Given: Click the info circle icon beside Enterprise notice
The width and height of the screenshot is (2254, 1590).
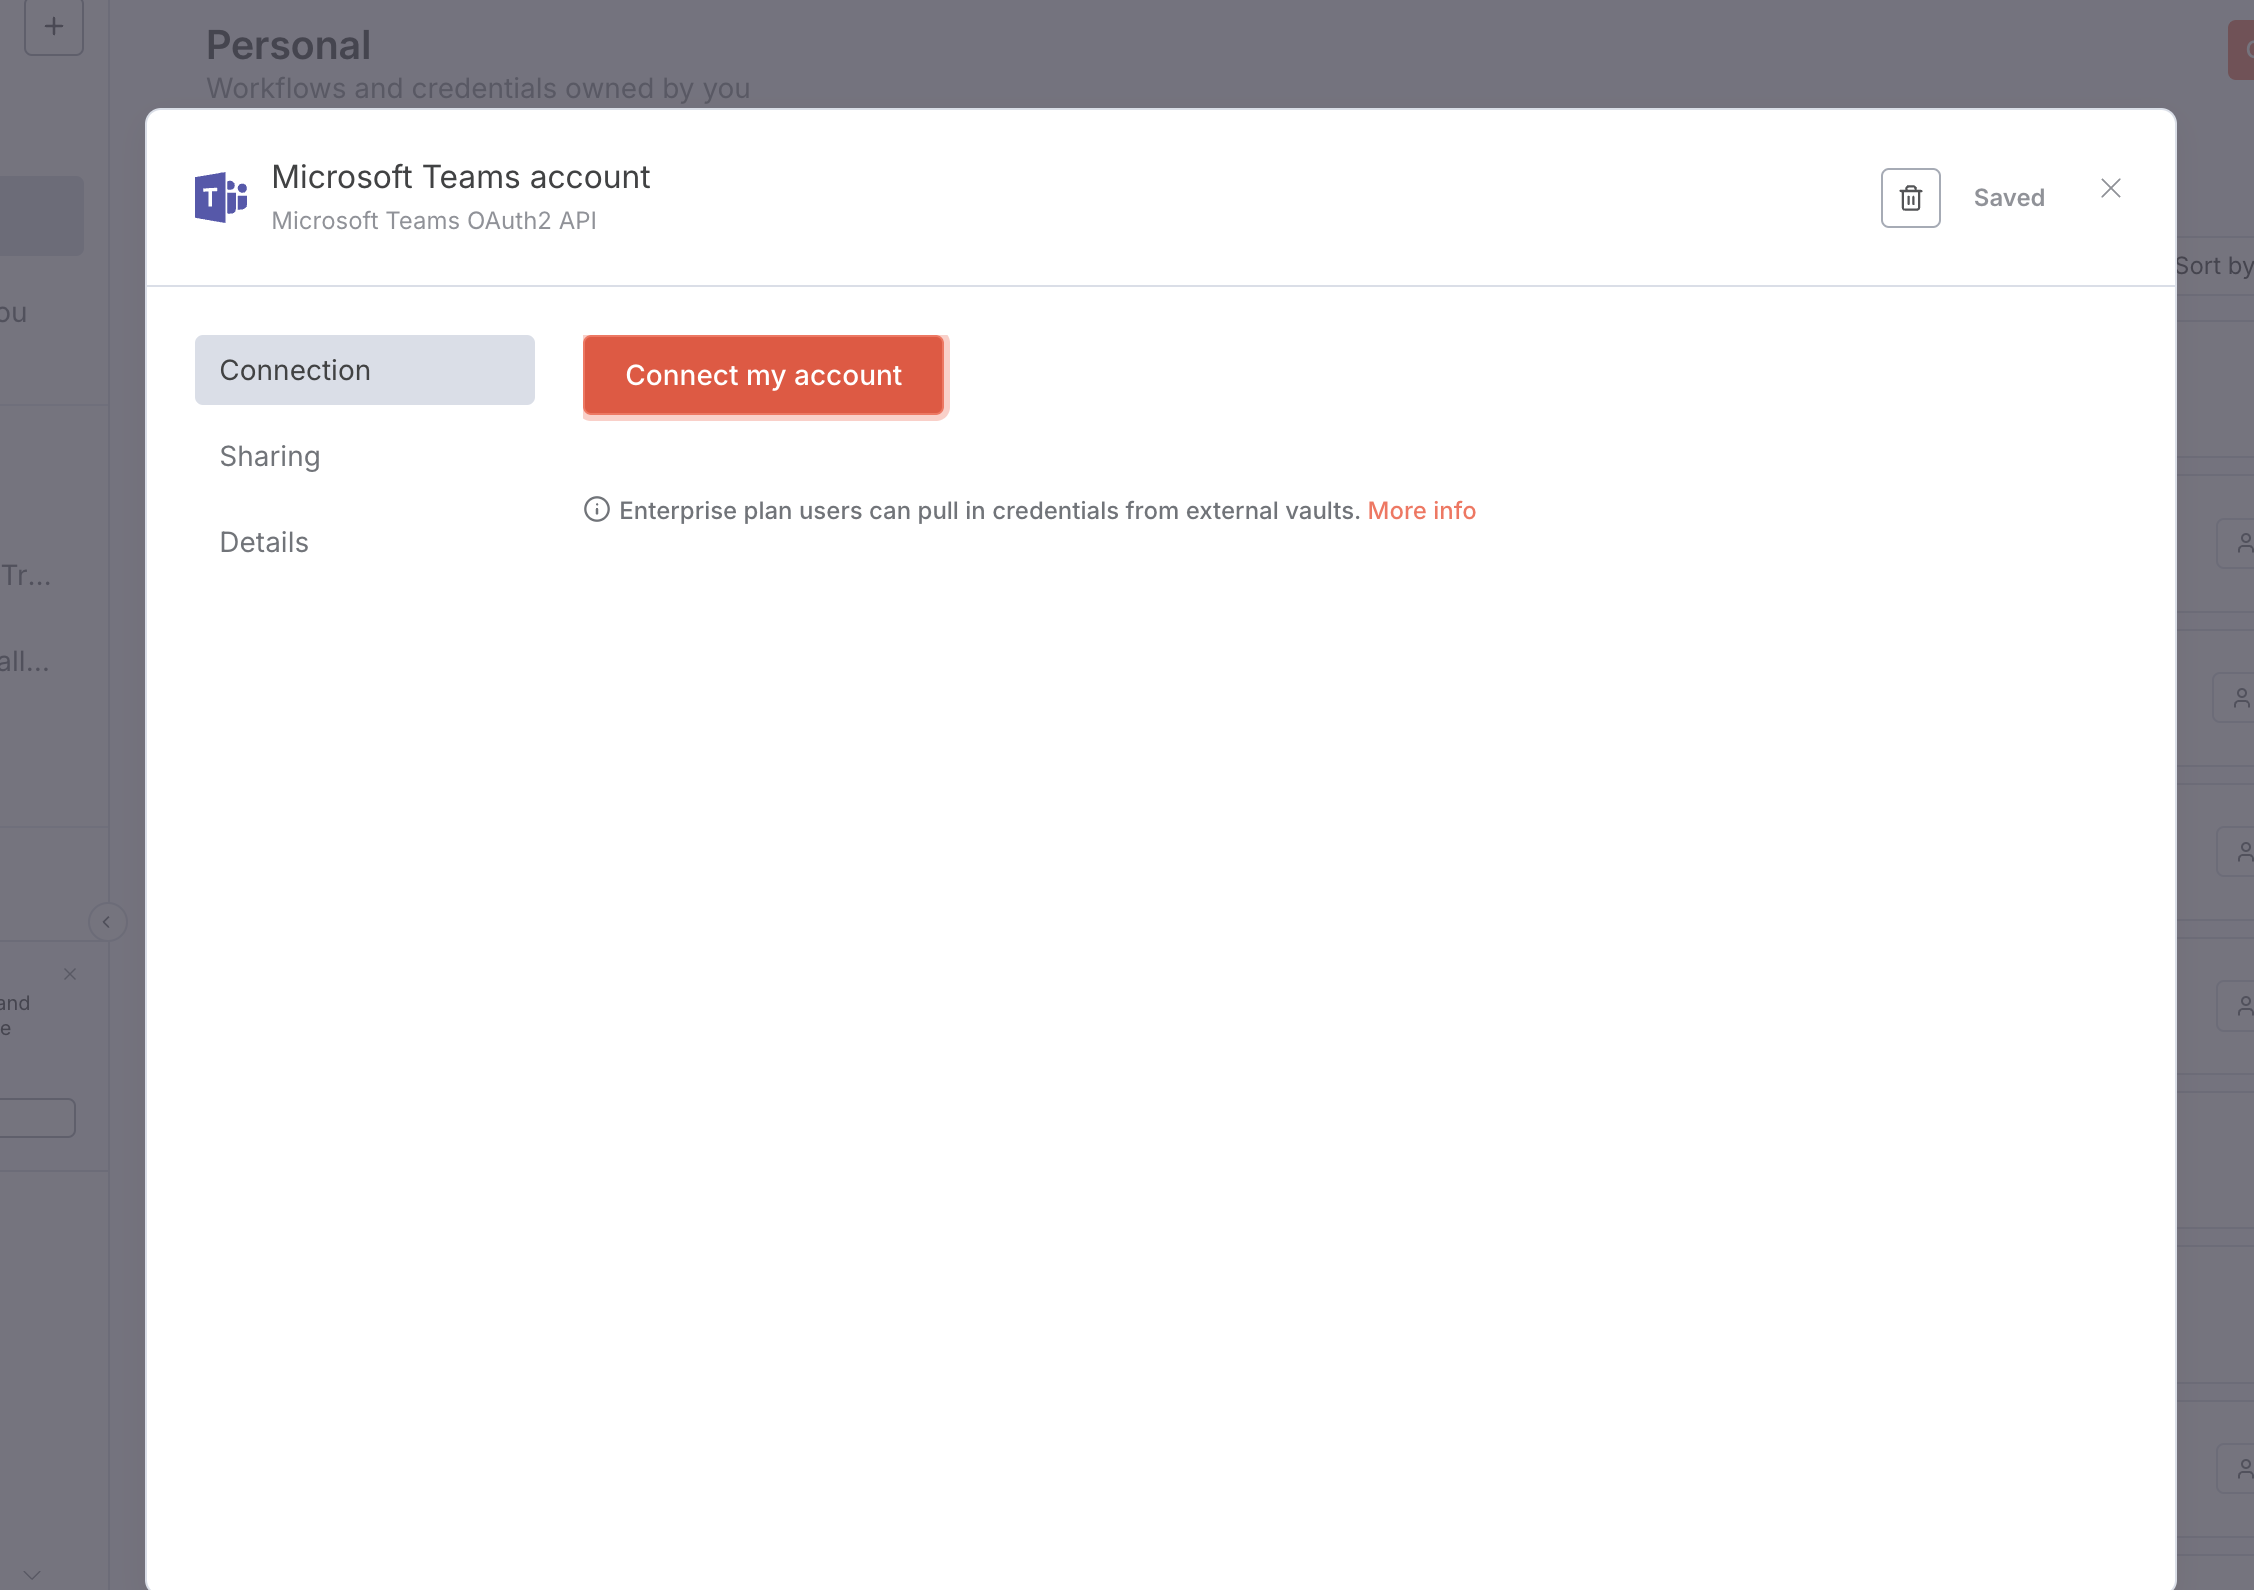Looking at the screenshot, I should point(597,510).
